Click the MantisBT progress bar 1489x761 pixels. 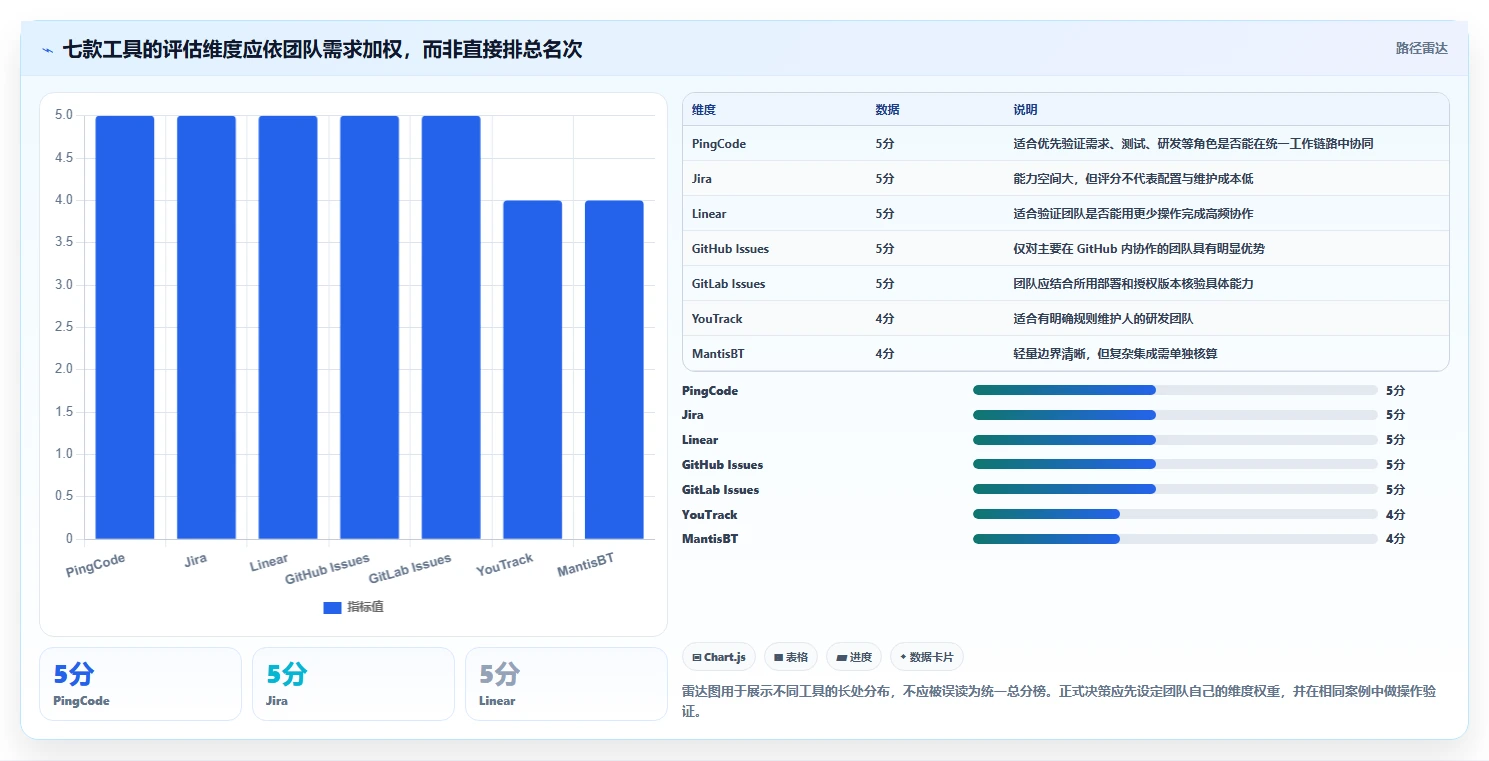1175,539
